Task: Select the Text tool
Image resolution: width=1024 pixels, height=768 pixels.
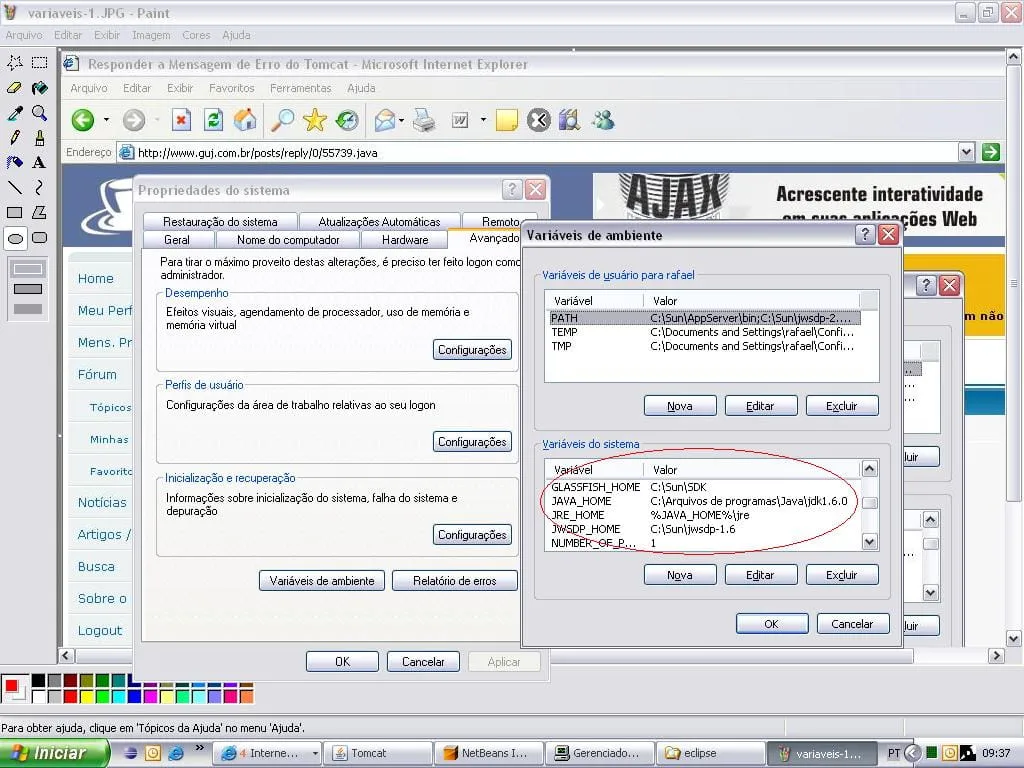Action: [x=39, y=162]
